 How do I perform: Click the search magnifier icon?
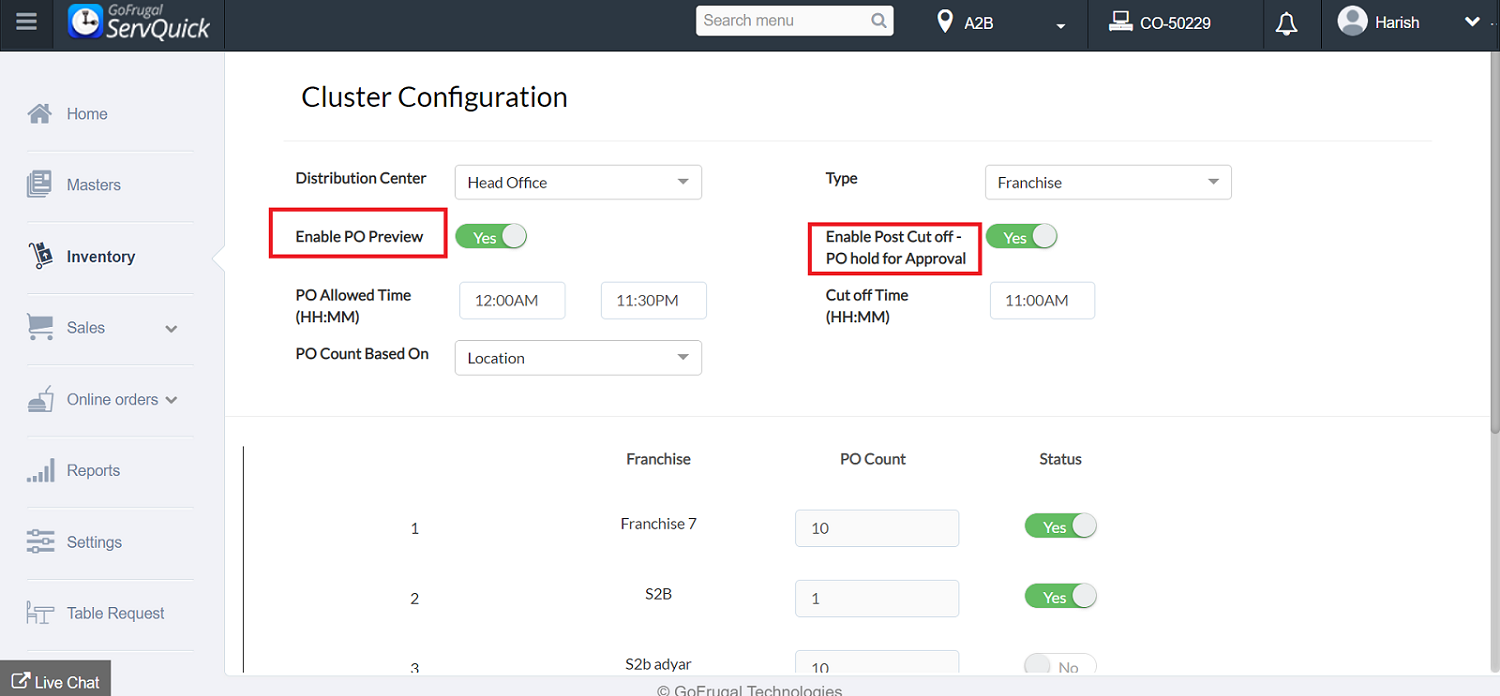coord(879,21)
